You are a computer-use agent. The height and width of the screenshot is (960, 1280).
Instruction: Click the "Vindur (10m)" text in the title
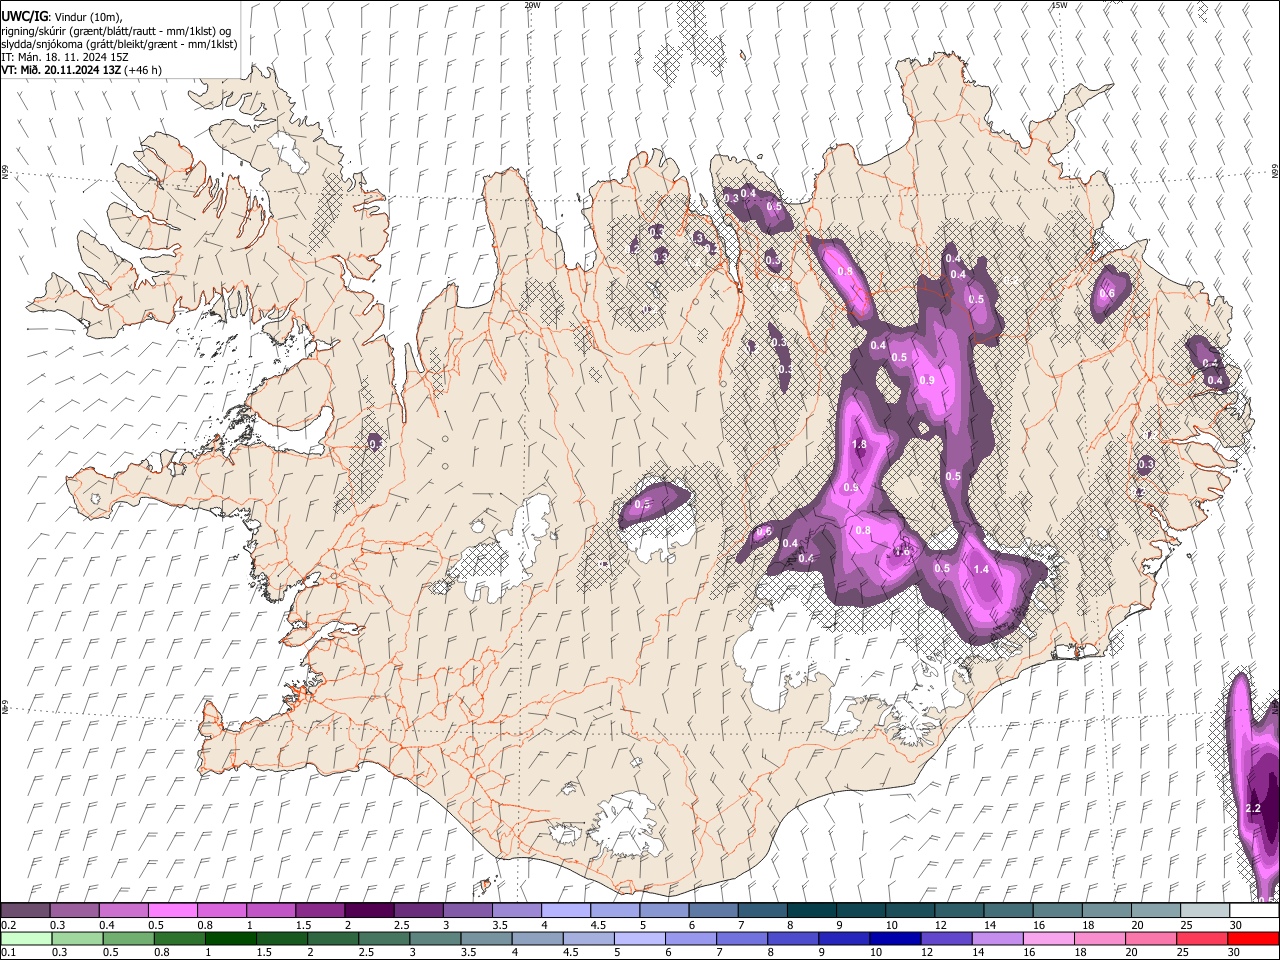[x=86, y=17]
